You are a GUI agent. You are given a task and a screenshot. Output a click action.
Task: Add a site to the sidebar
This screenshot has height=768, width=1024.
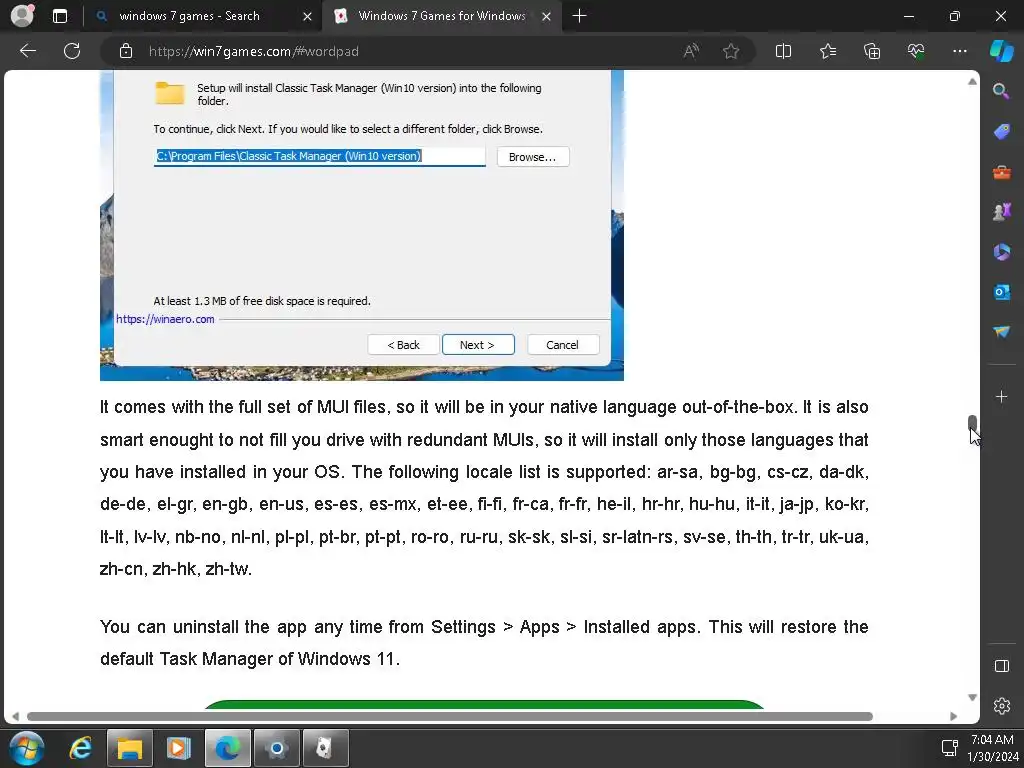1001,396
